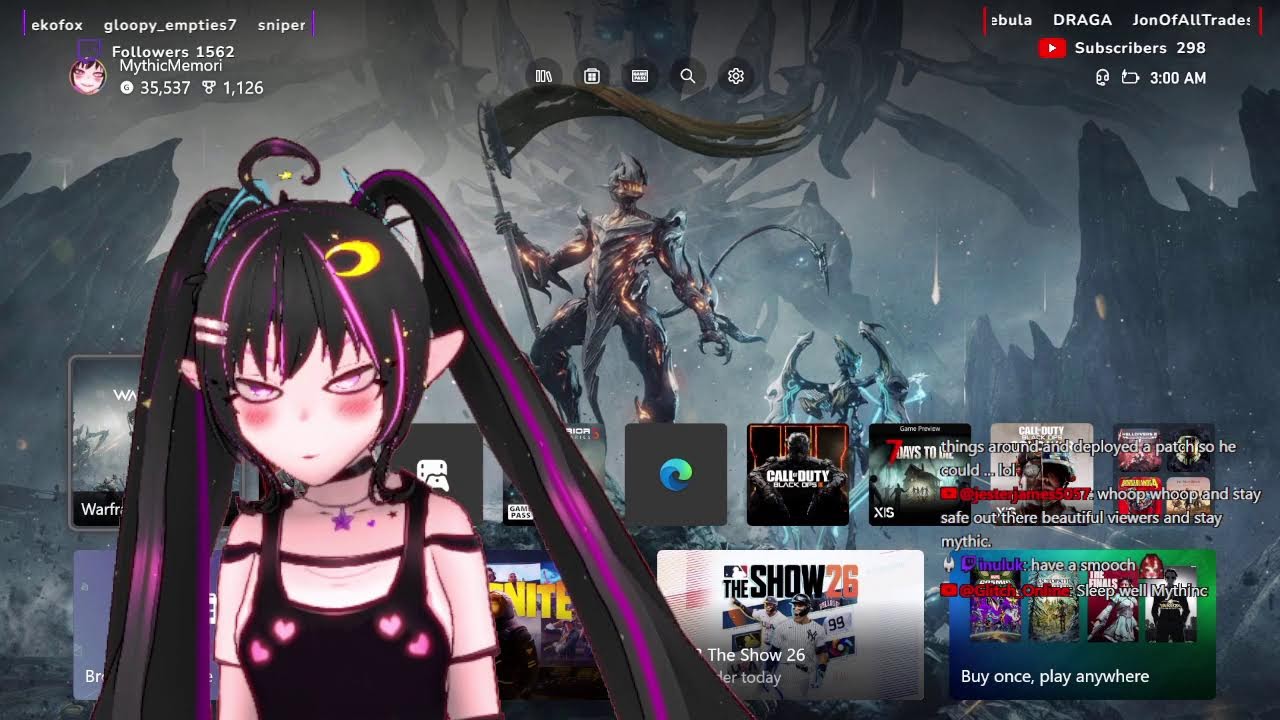This screenshot has height=720, width=1280.
Task: Click the "The Show 26" card title
Action: tap(756, 655)
